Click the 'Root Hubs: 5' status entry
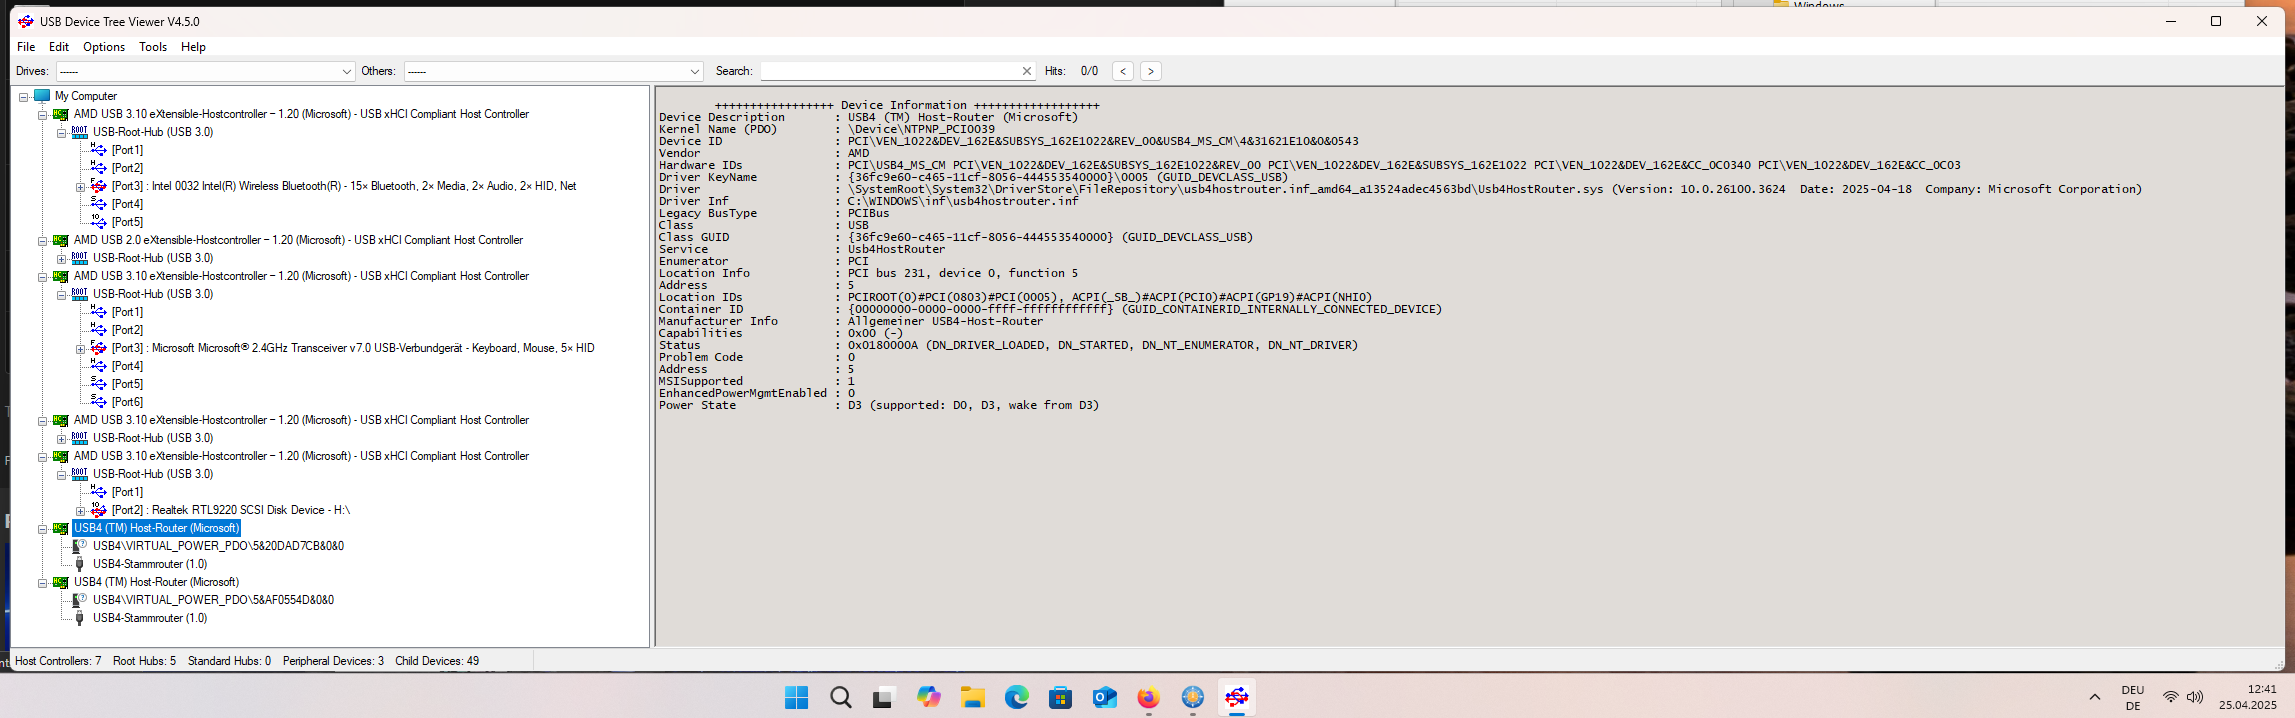The image size is (2295, 718). pos(144,661)
